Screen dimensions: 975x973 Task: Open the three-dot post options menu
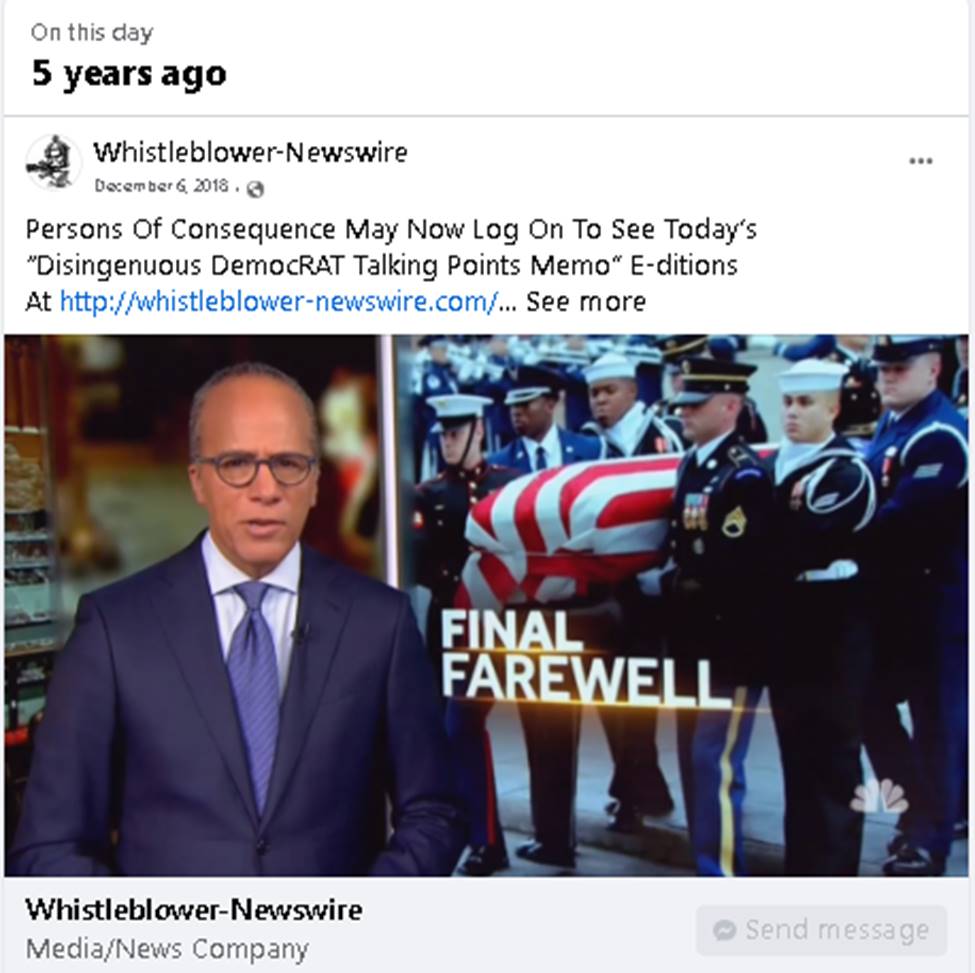pos(920,161)
